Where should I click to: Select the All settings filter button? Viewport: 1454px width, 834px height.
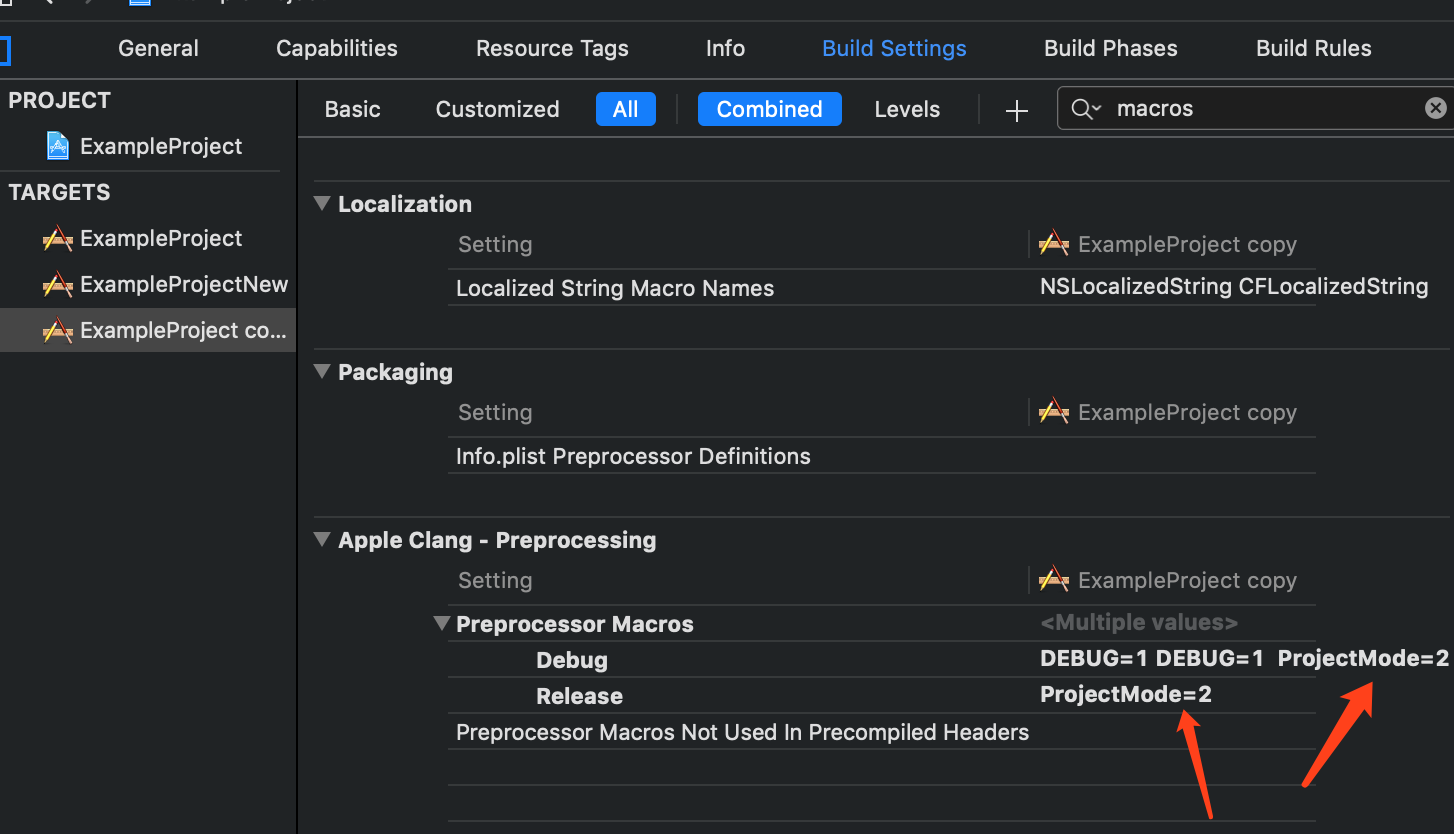click(625, 109)
